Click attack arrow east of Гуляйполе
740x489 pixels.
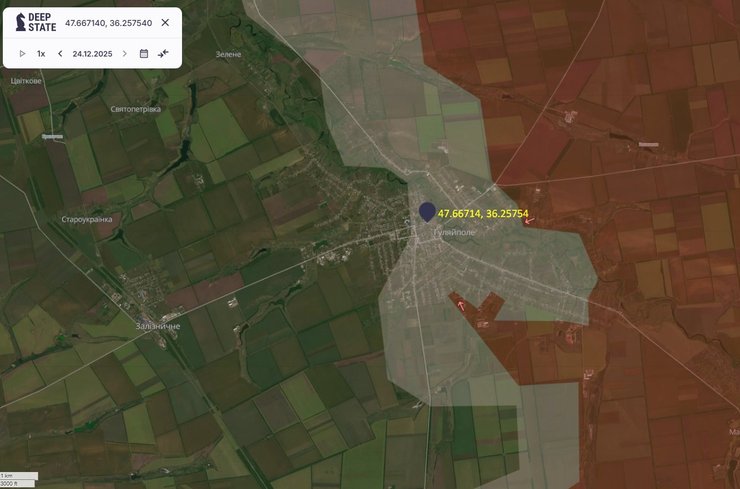[x=528, y=219]
